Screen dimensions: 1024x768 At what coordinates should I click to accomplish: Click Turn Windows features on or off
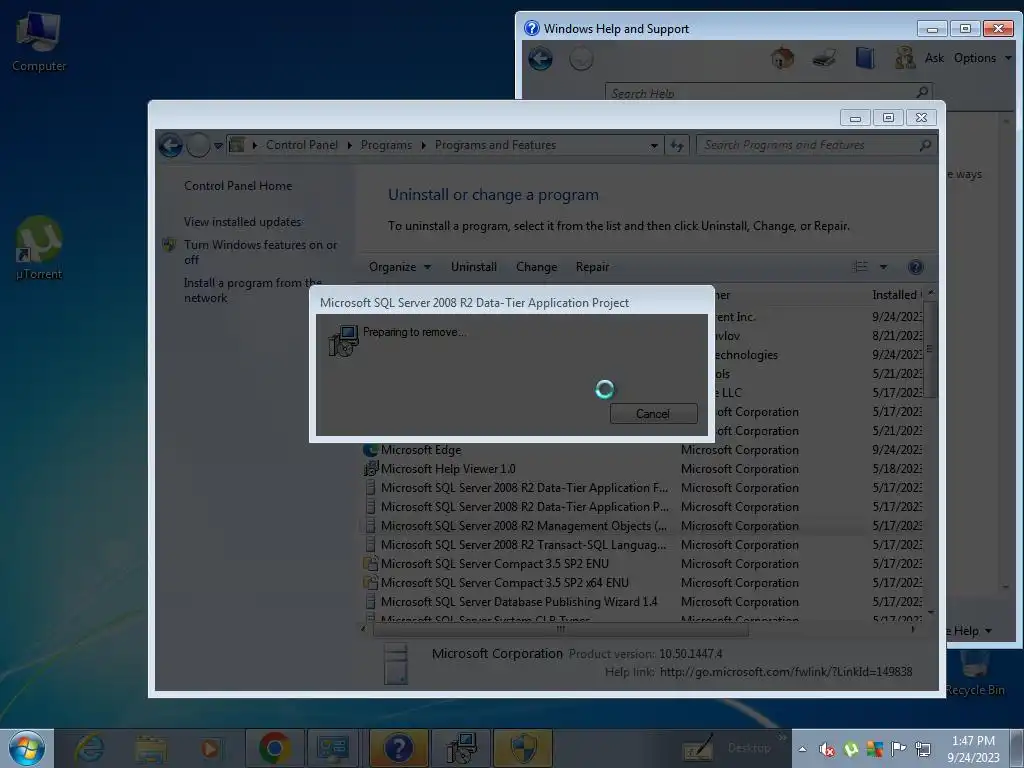click(260, 252)
